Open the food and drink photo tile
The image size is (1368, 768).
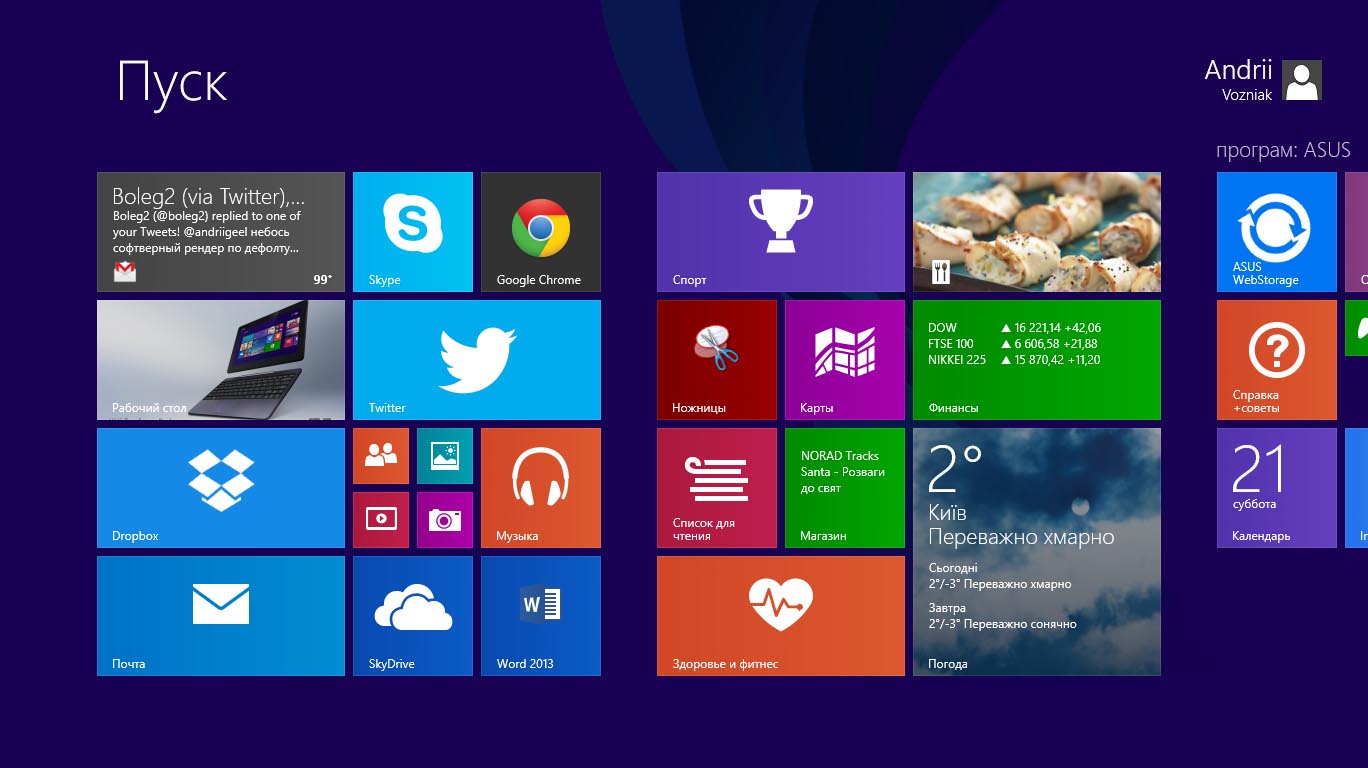(x=1037, y=232)
